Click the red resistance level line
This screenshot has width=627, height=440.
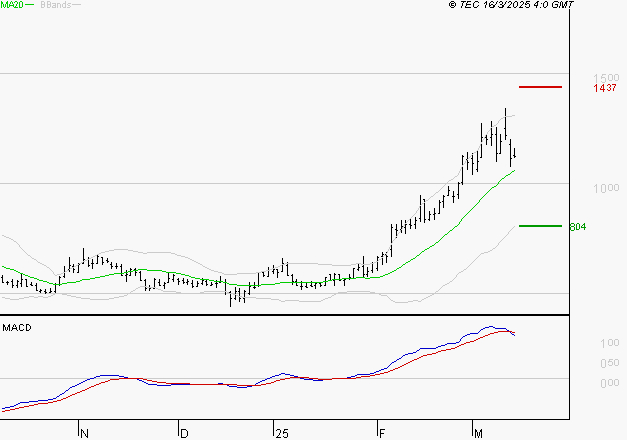pos(540,87)
